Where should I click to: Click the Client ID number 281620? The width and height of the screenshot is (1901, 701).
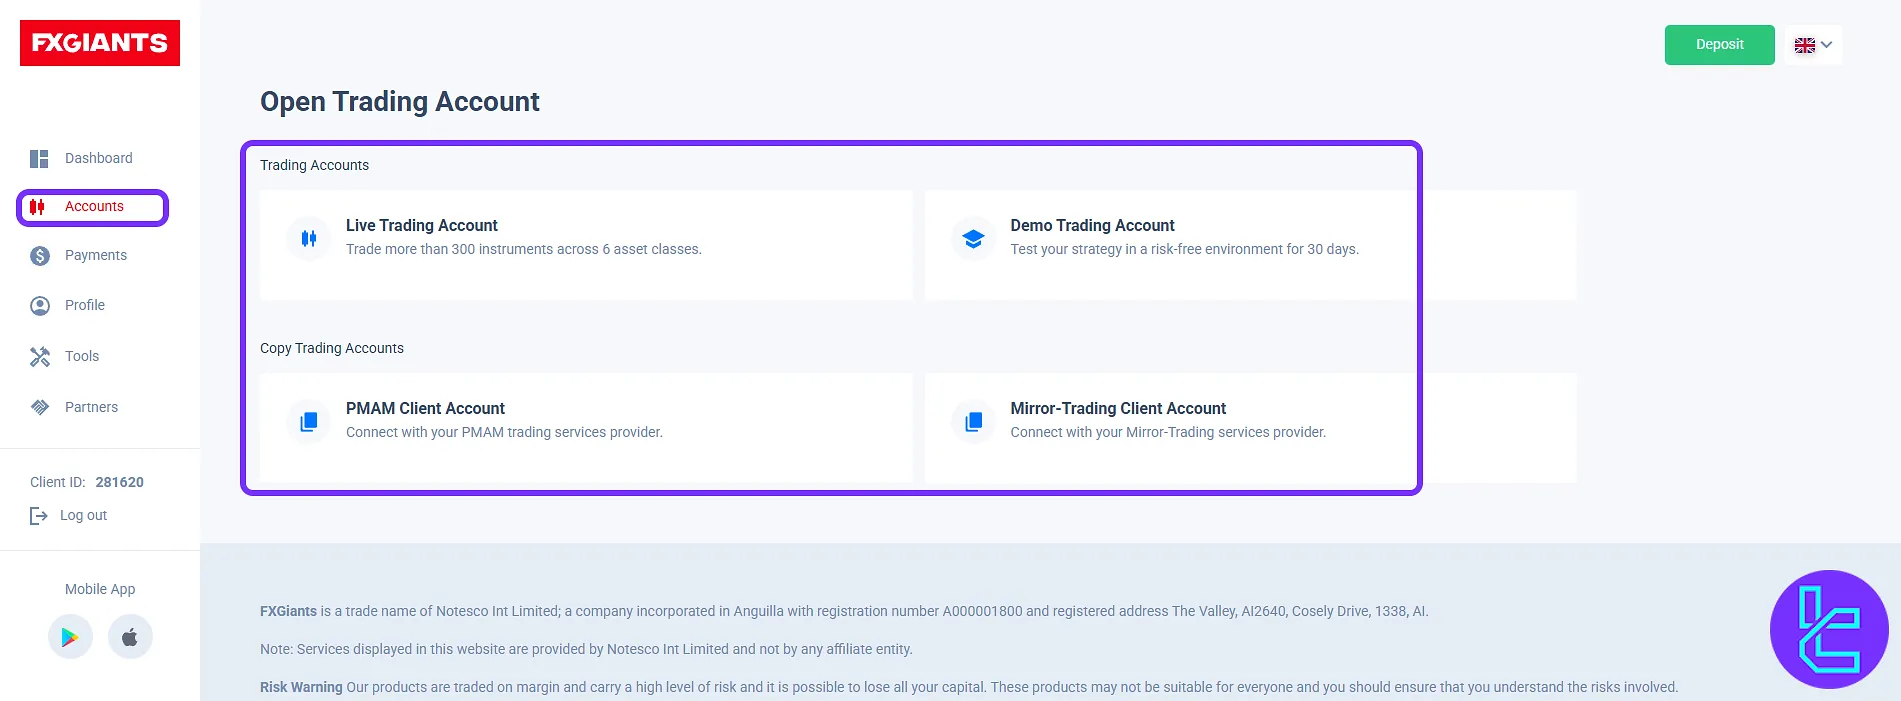click(120, 482)
